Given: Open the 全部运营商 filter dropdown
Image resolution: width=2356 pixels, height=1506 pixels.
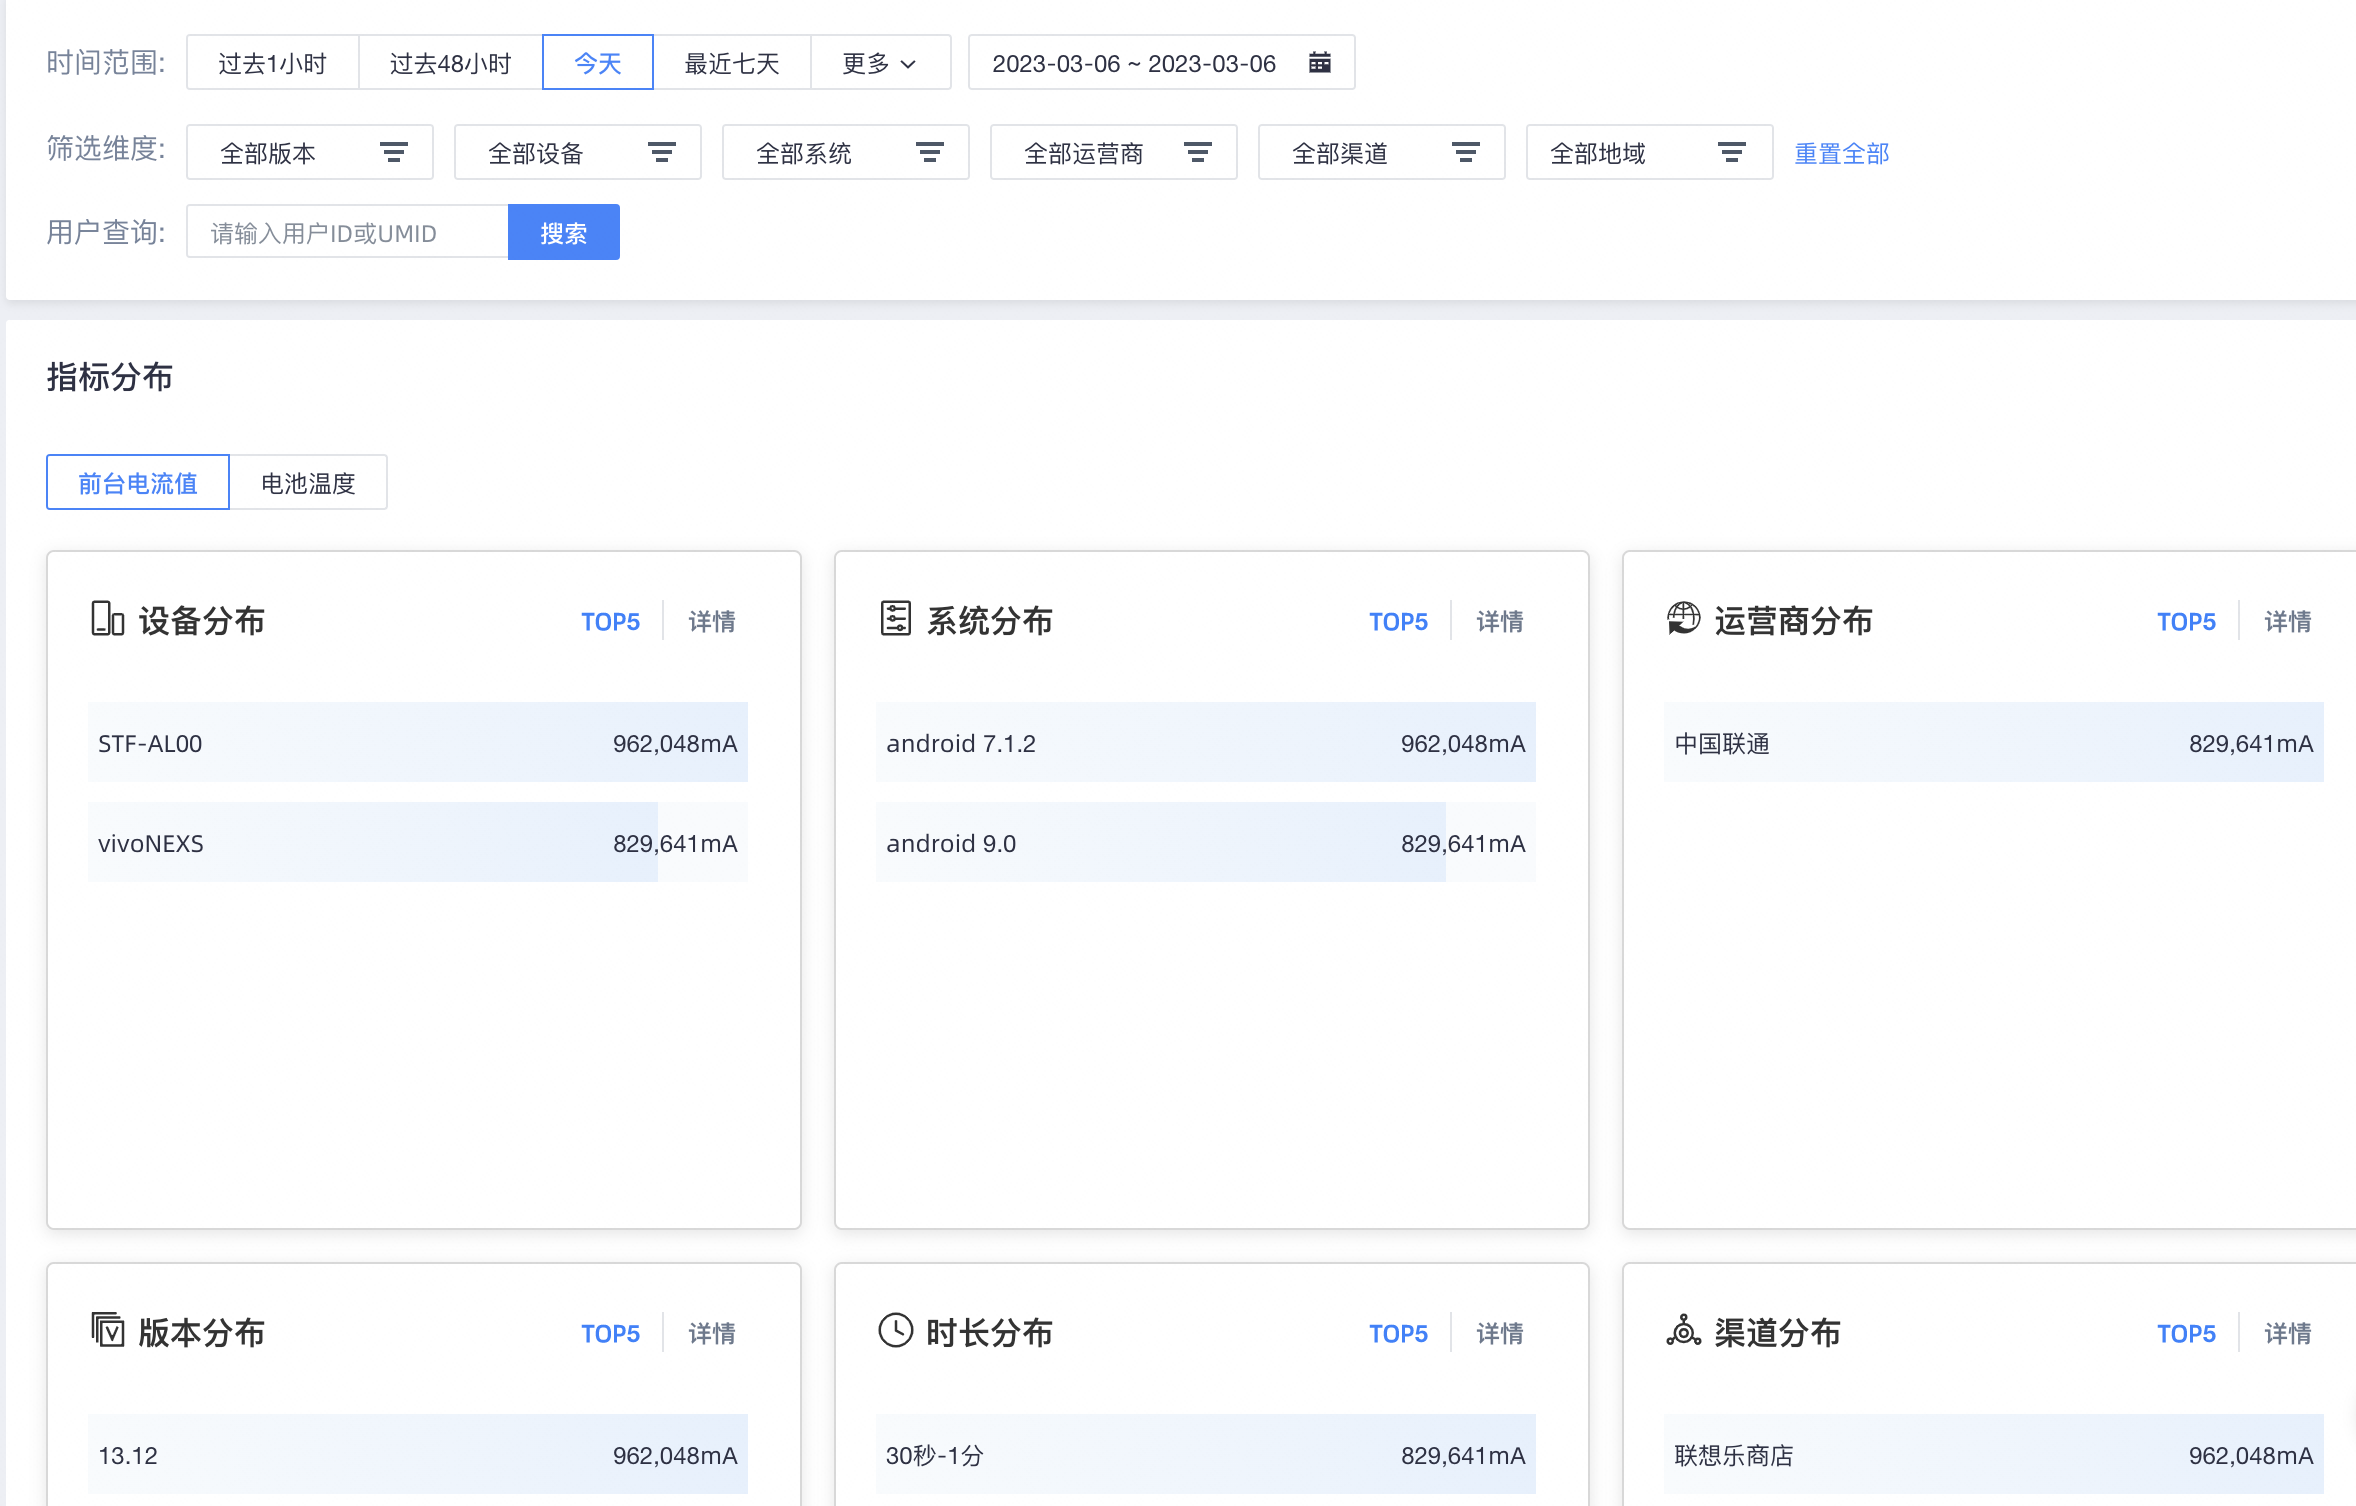Looking at the screenshot, I should 1114,152.
